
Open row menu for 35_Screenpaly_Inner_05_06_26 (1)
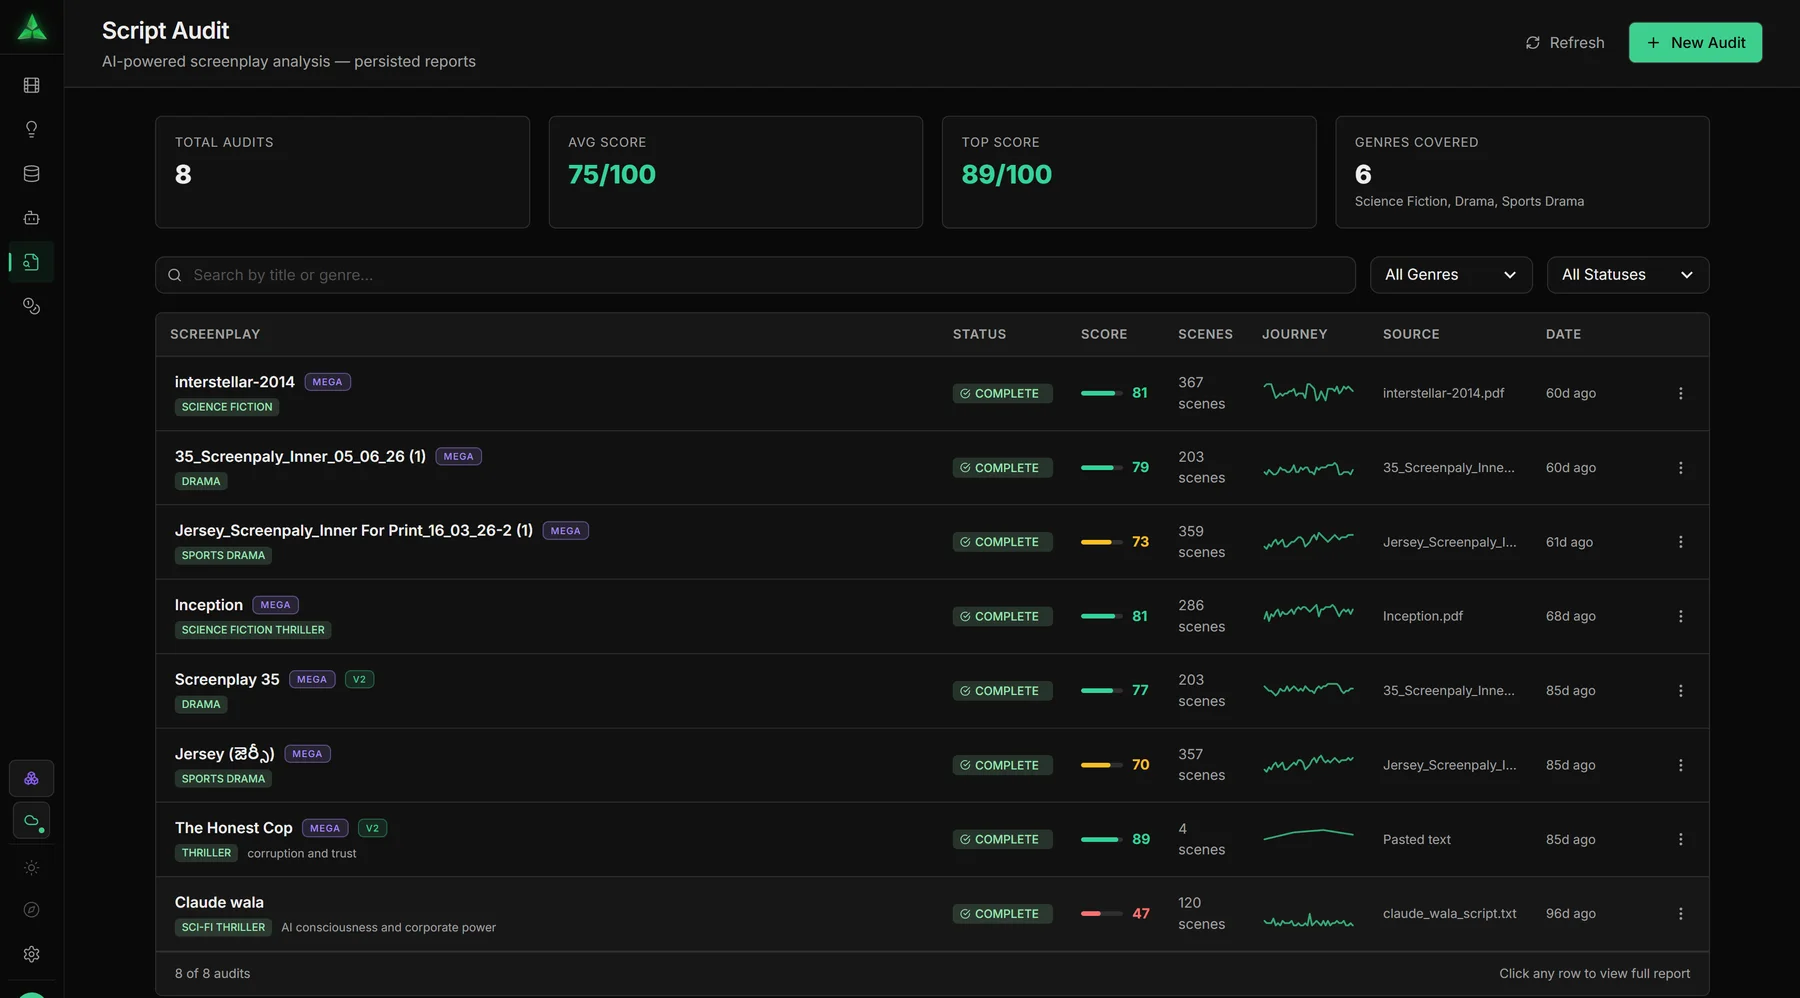click(1681, 468)
